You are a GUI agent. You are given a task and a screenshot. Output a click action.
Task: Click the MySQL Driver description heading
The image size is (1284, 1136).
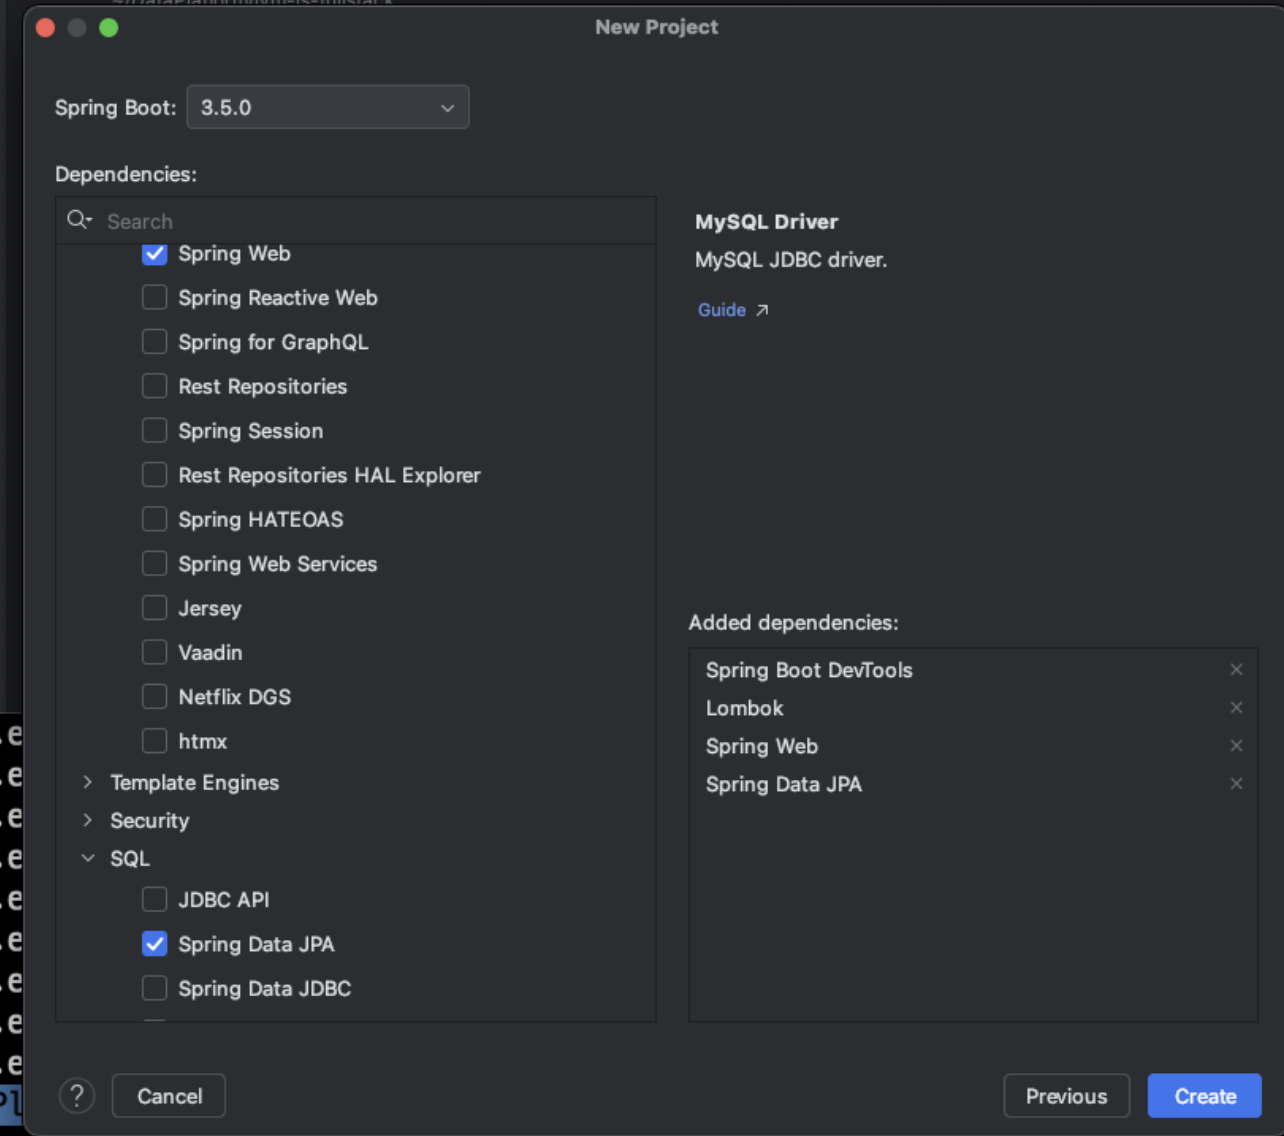(767, 222)
